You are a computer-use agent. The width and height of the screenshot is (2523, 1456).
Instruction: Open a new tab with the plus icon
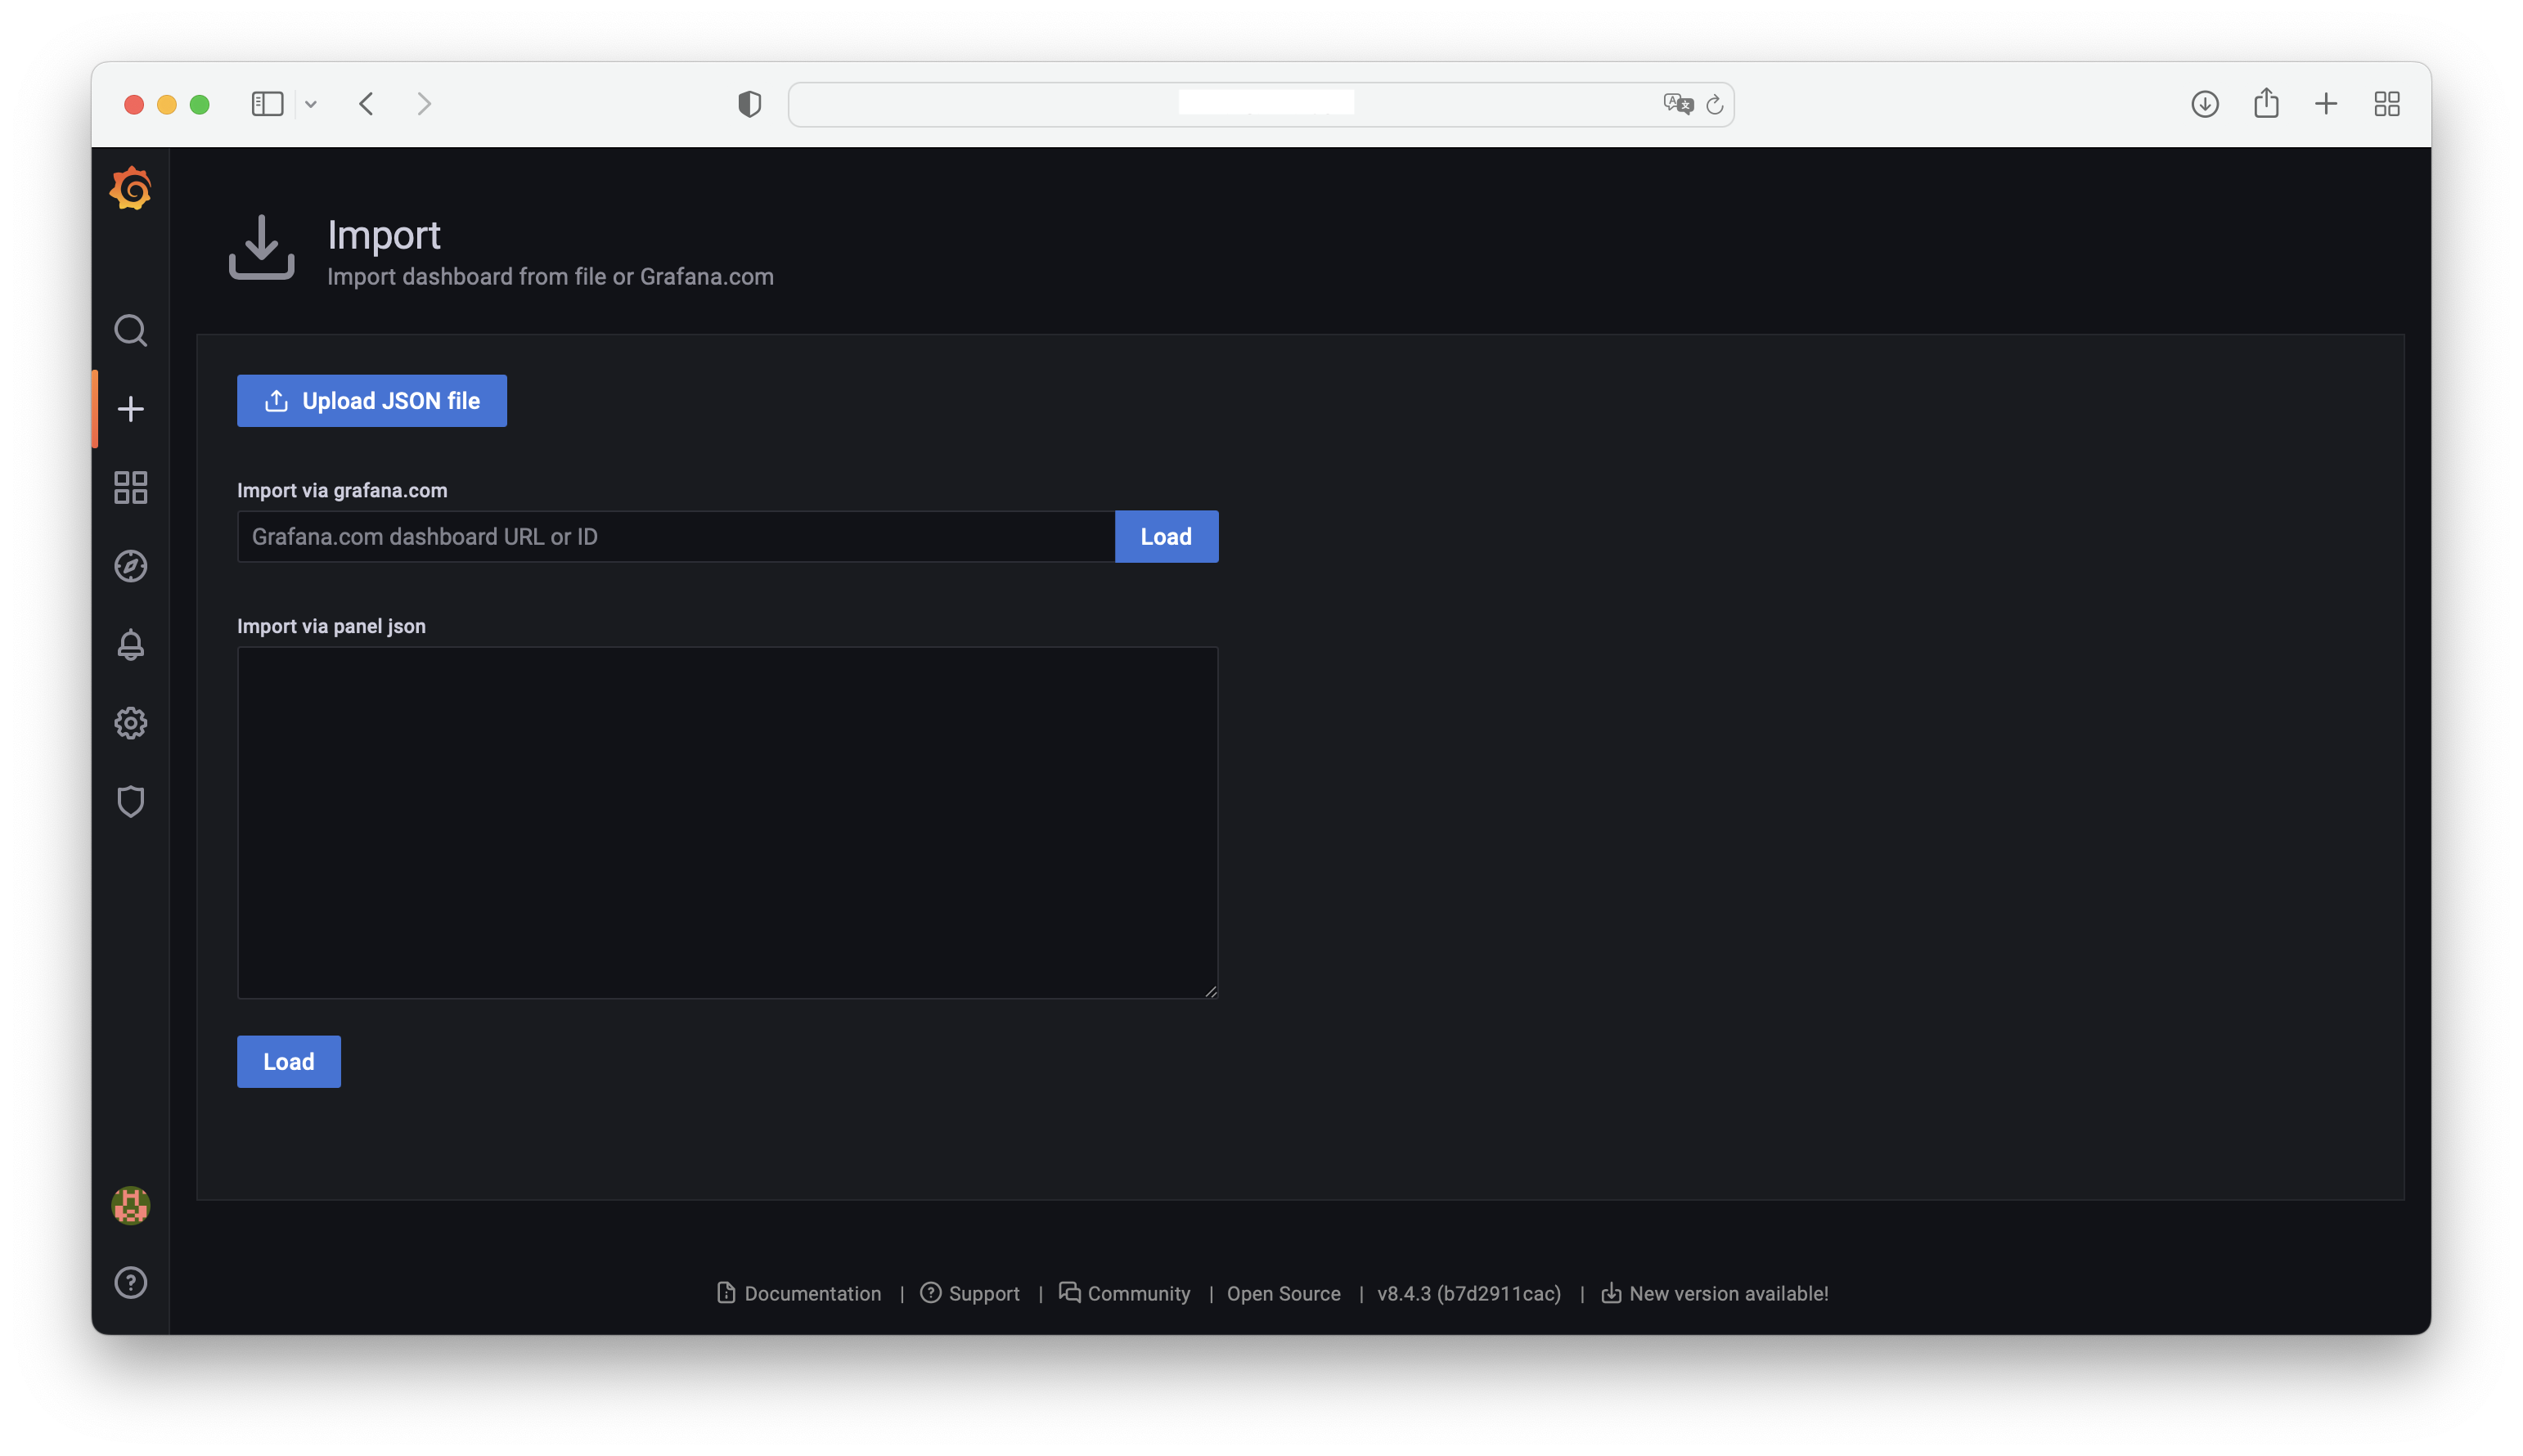coord(2325,104)
